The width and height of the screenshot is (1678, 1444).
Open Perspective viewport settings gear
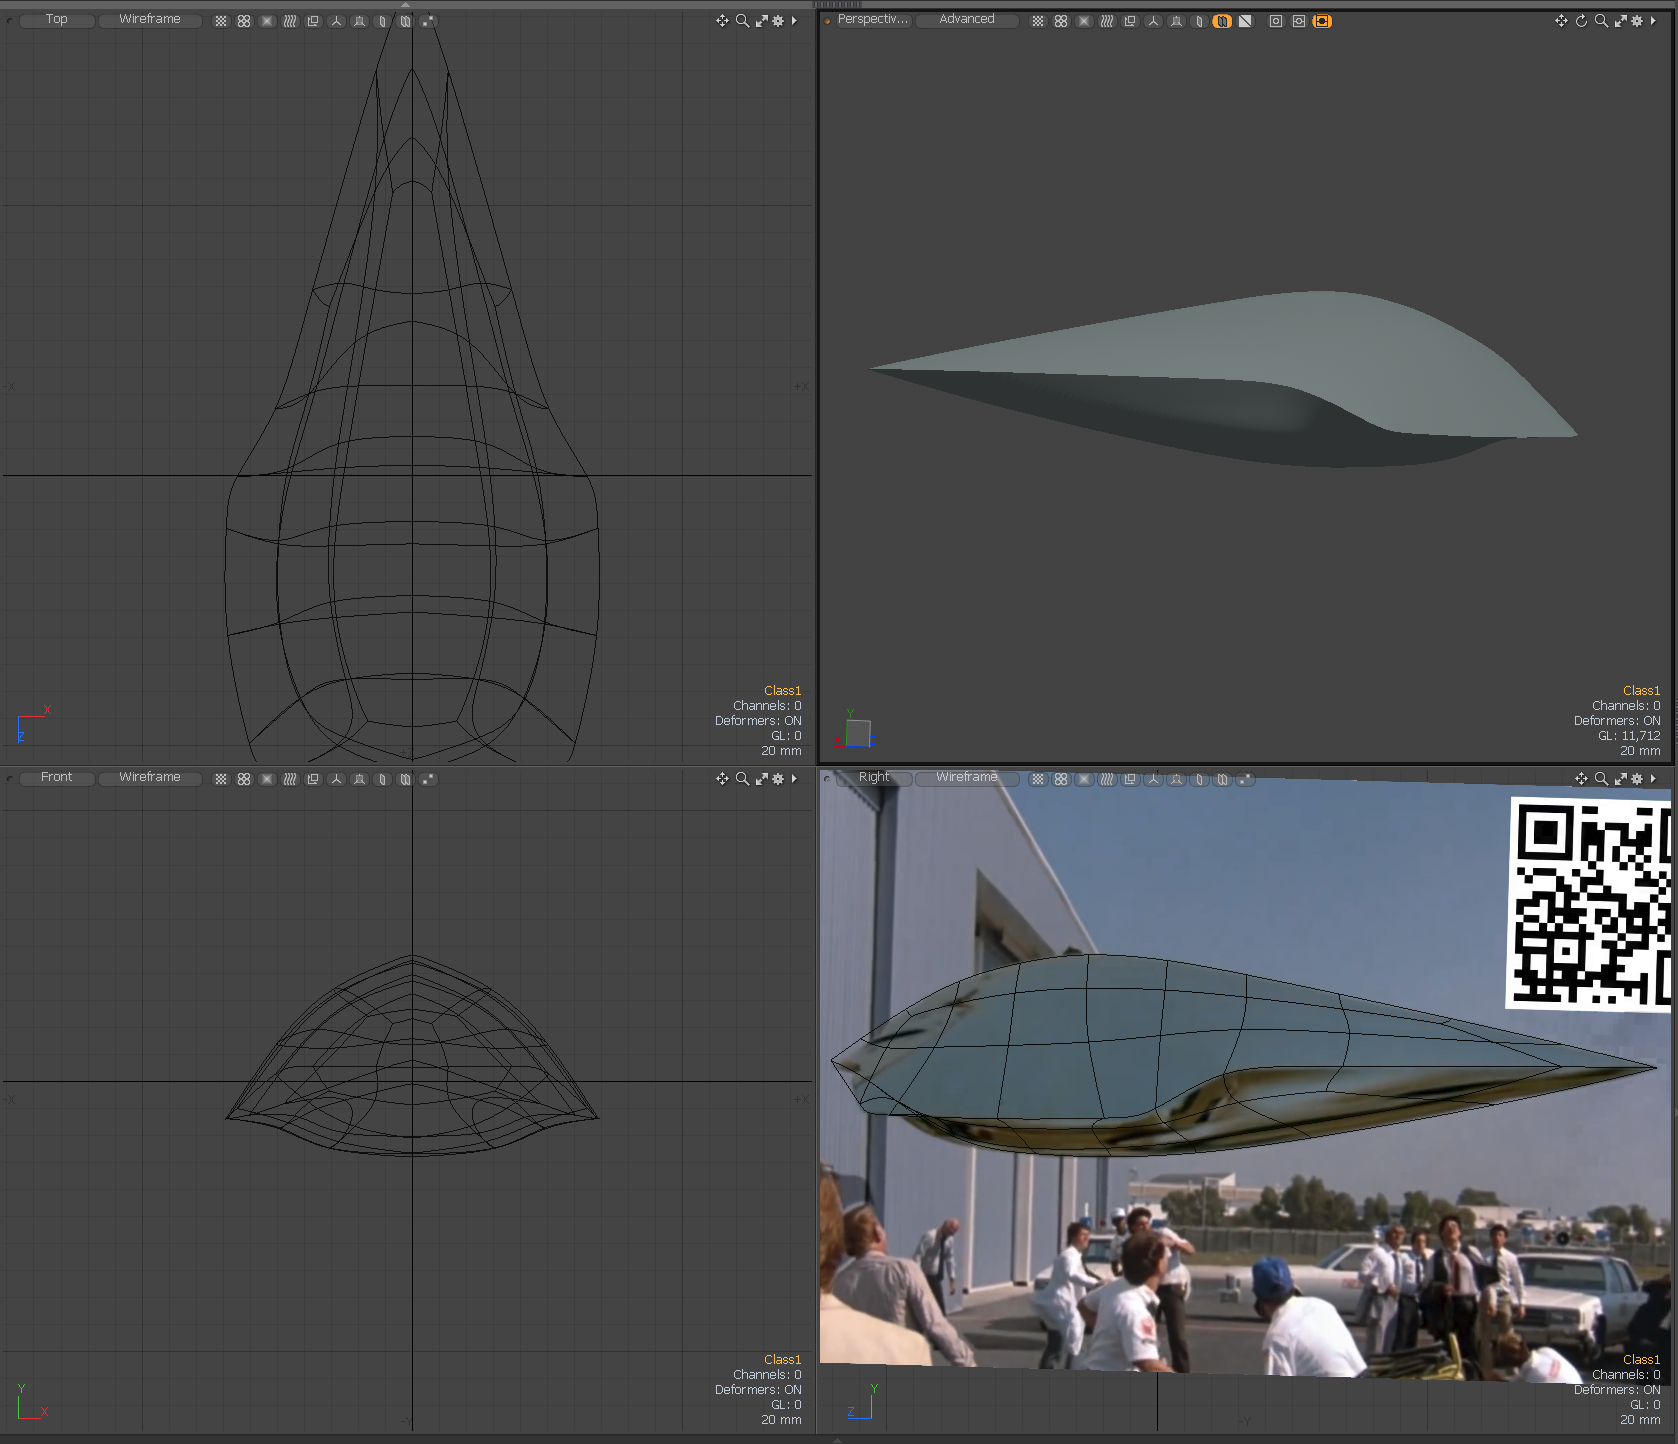(1637, 21)
